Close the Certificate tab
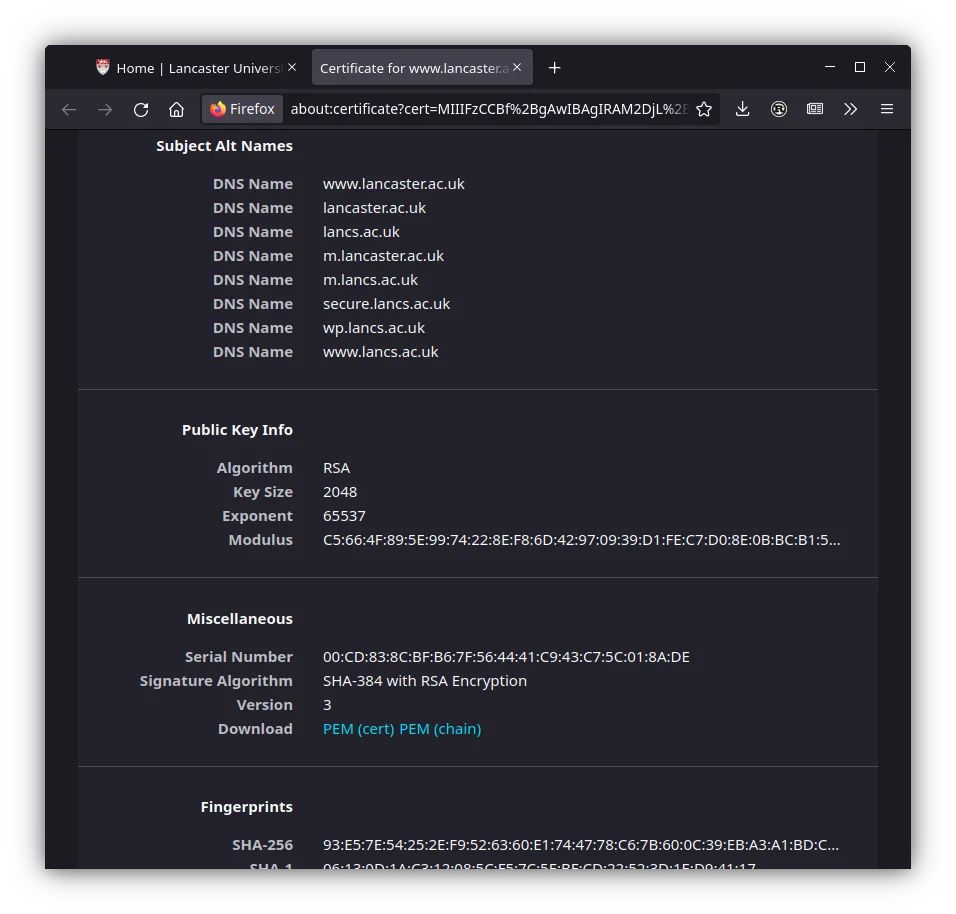Image resolution: width=956 pixels, height=914 pixels. 517,68
